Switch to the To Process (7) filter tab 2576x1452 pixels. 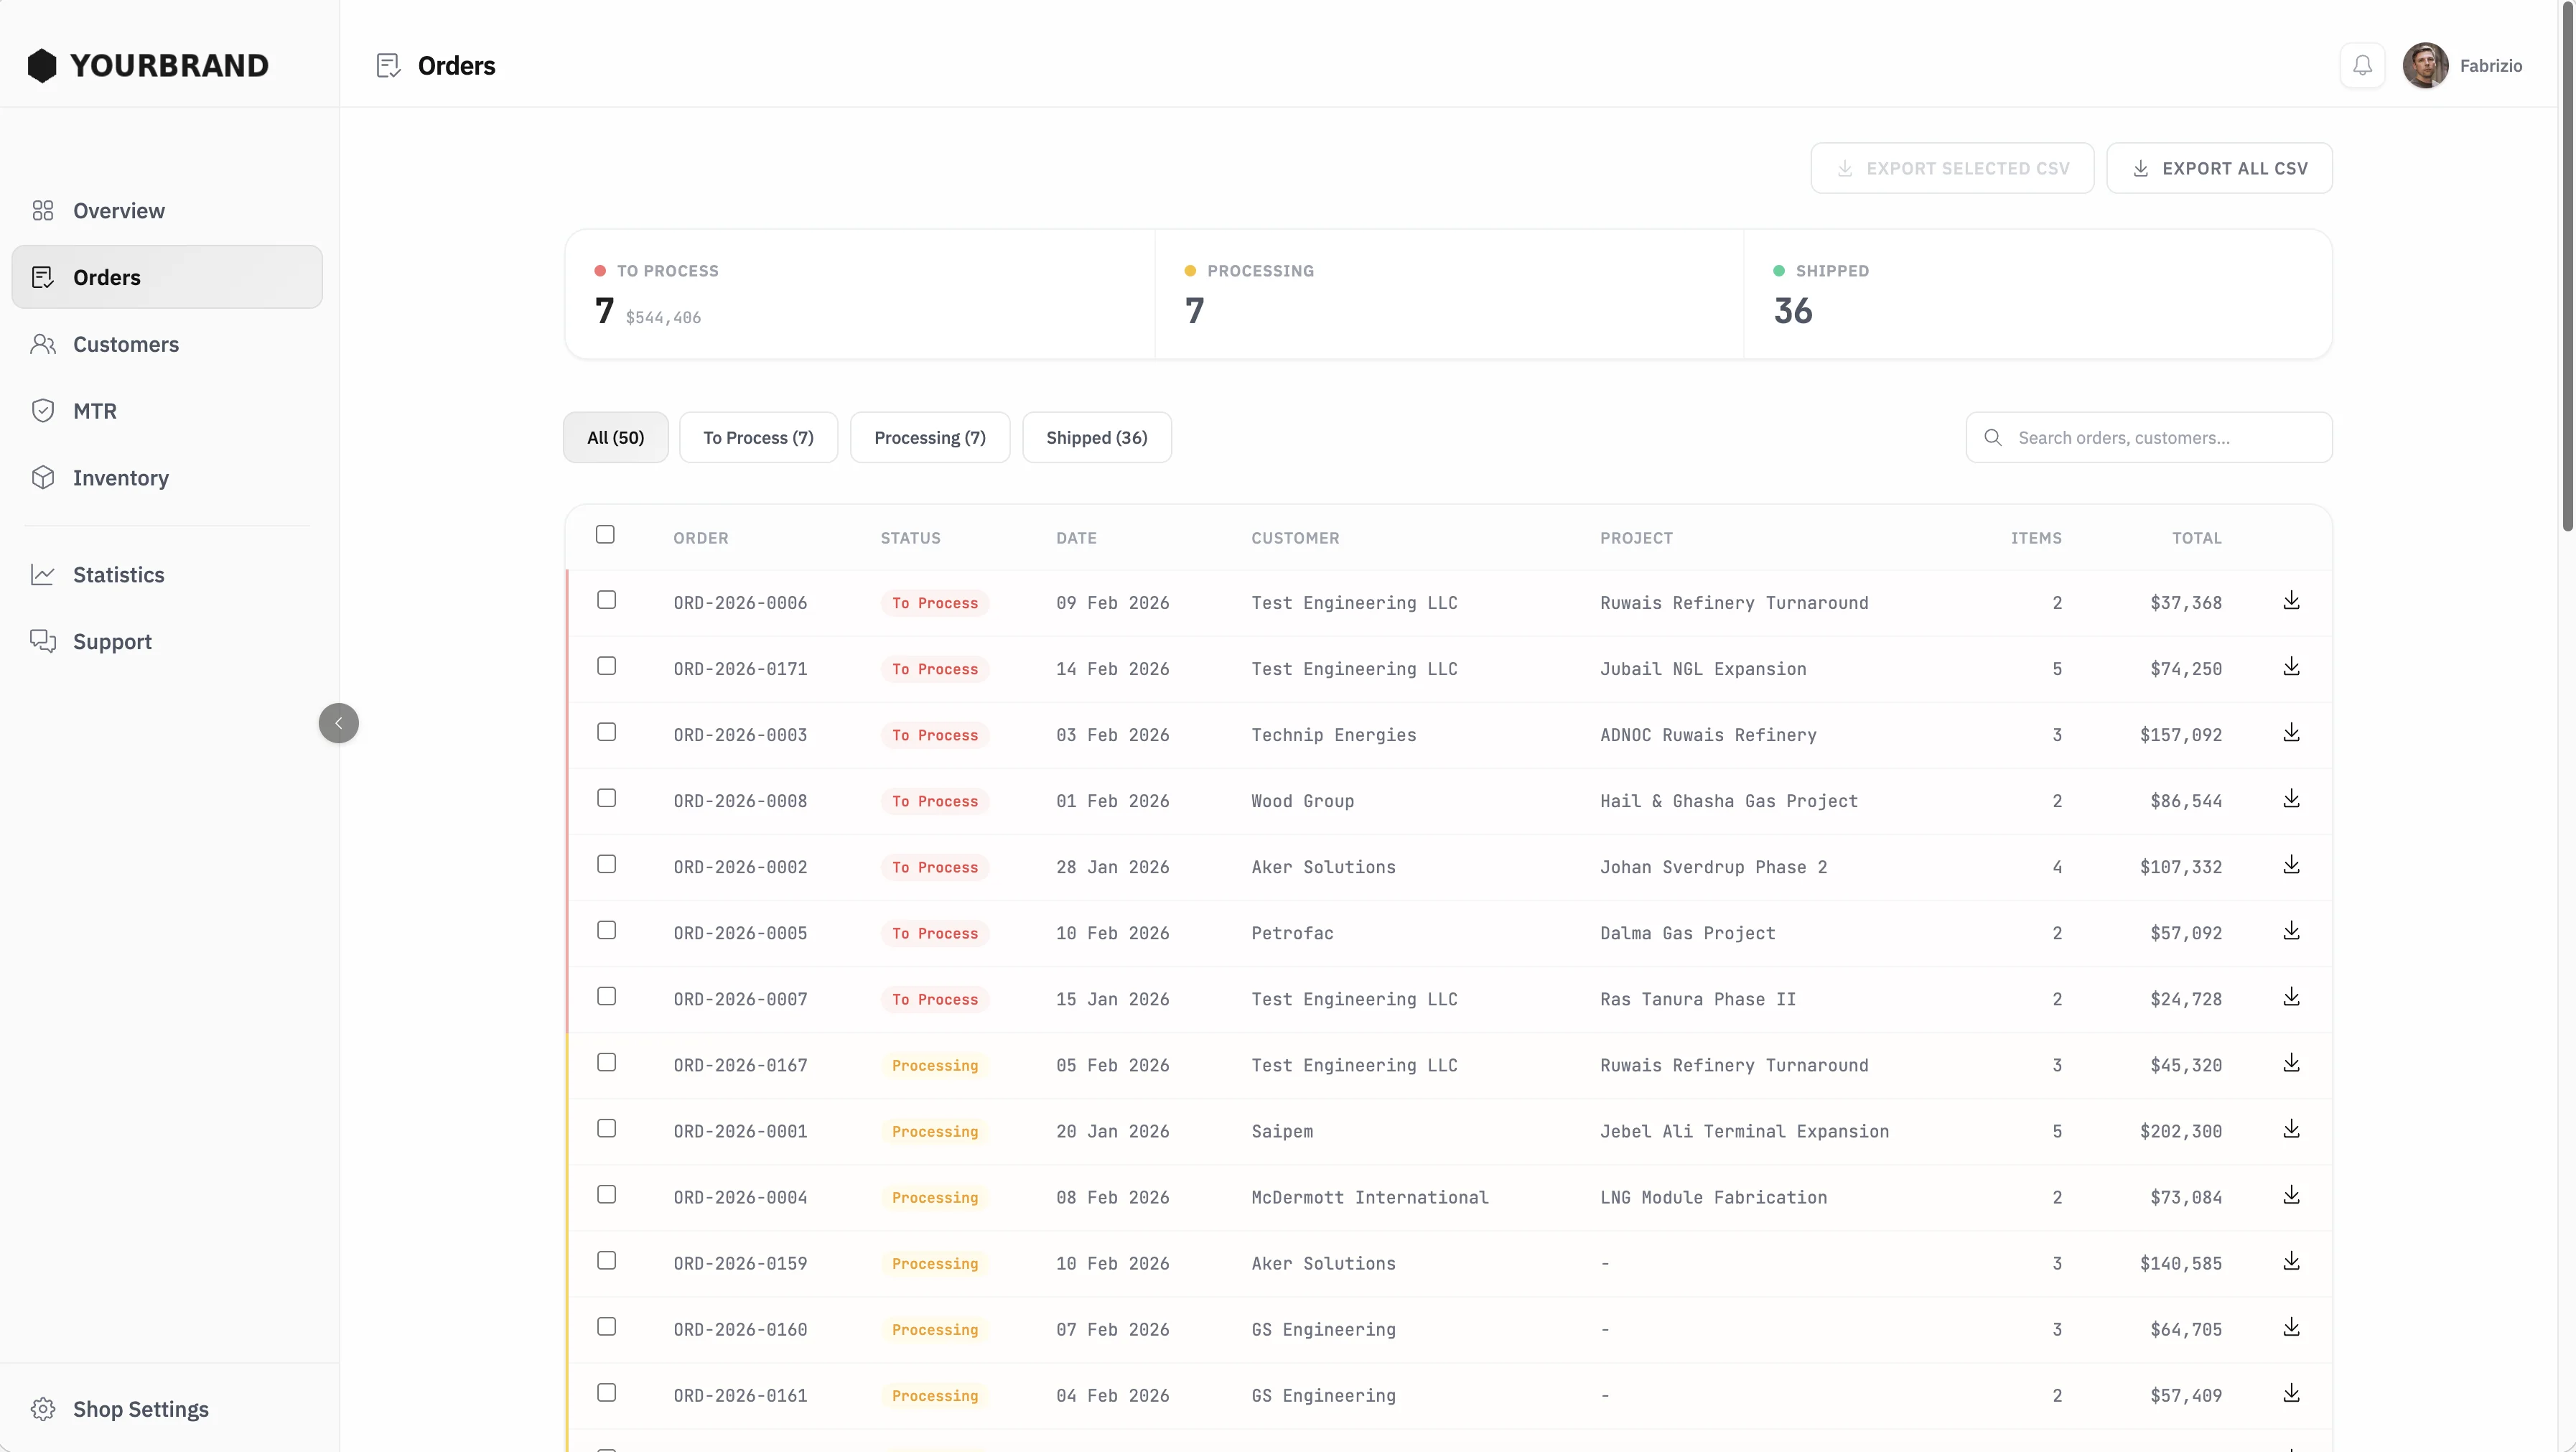758,438
